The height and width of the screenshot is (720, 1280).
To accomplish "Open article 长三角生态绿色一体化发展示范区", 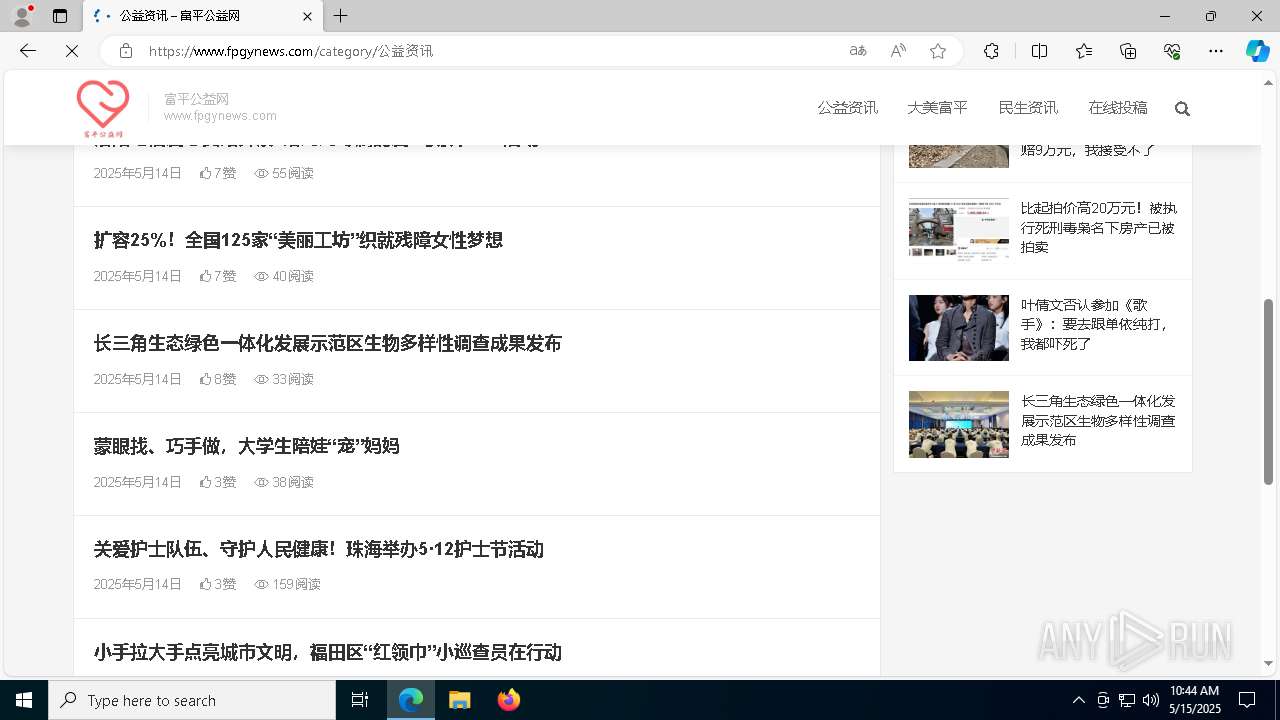I will tap(327, 343).
